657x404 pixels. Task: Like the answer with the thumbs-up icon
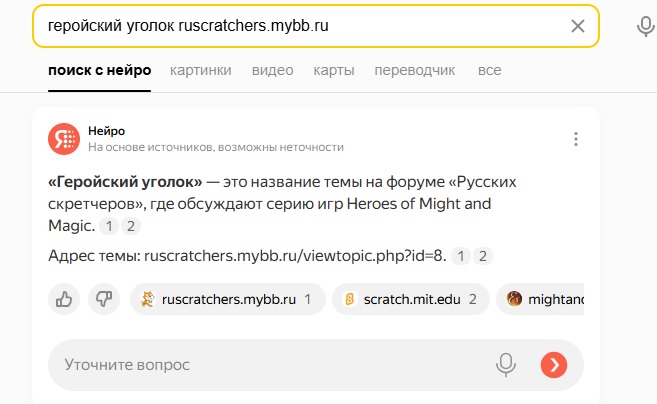pos(64,299)
